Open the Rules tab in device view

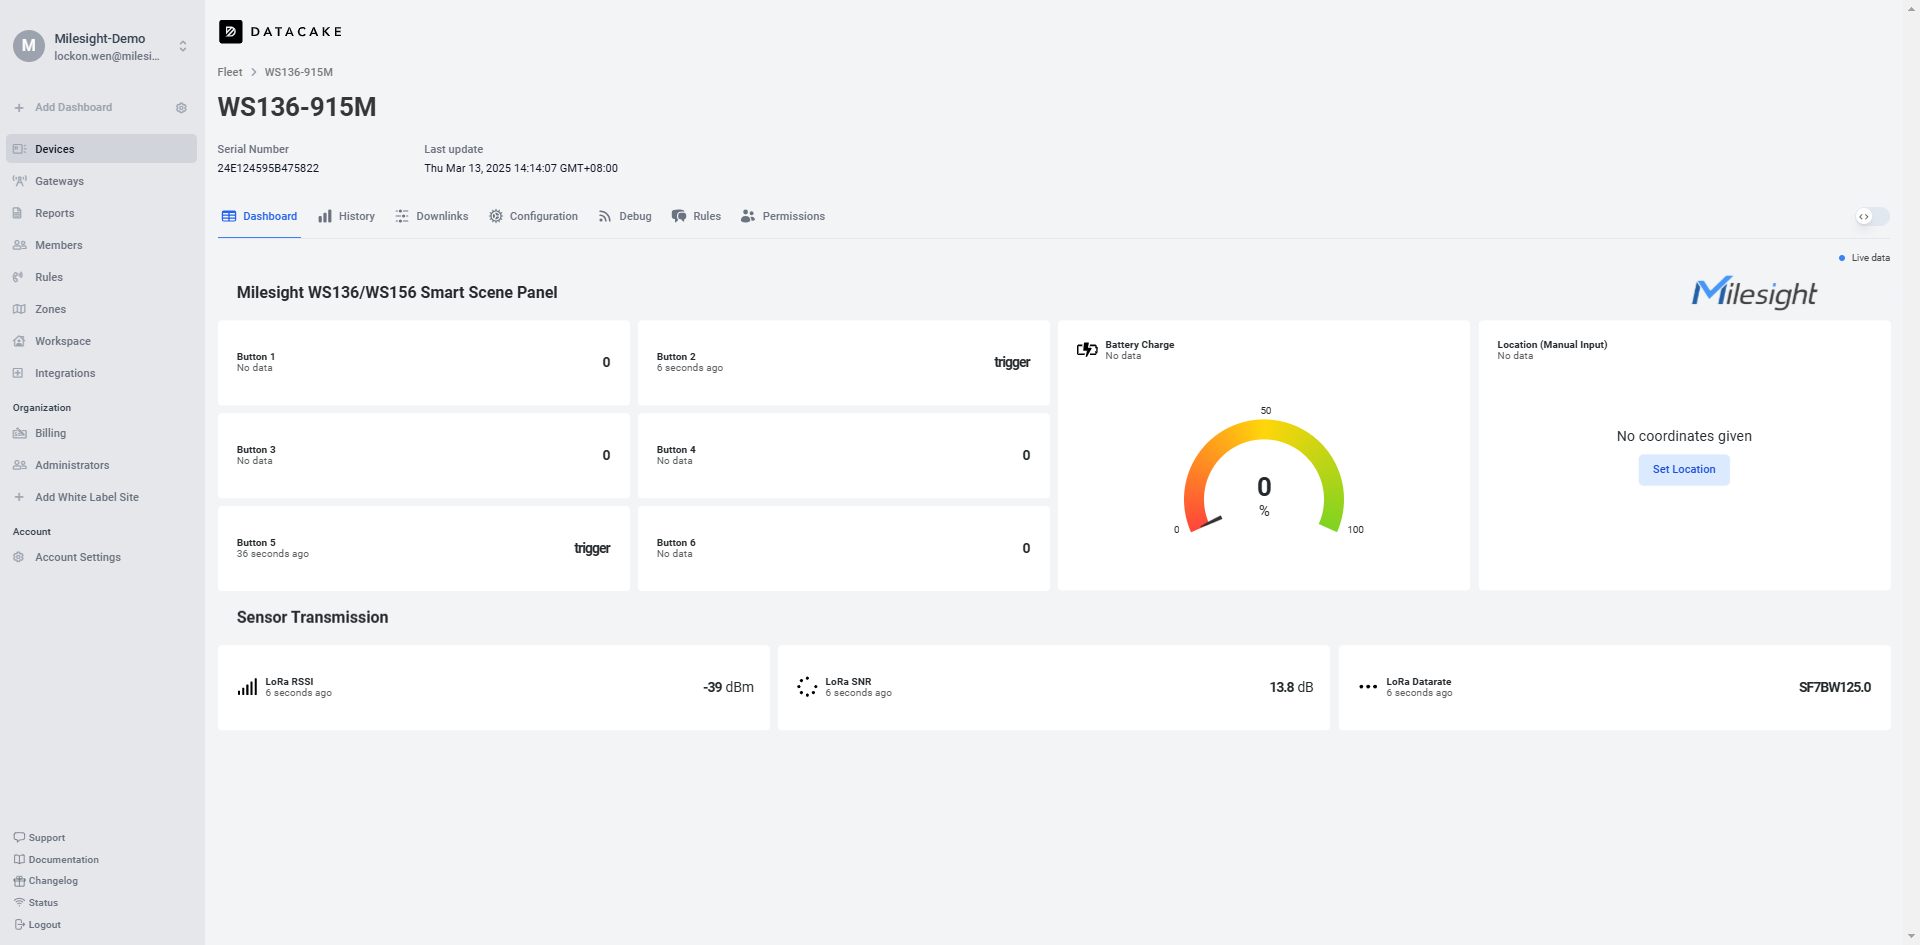(x=696, y=216)
